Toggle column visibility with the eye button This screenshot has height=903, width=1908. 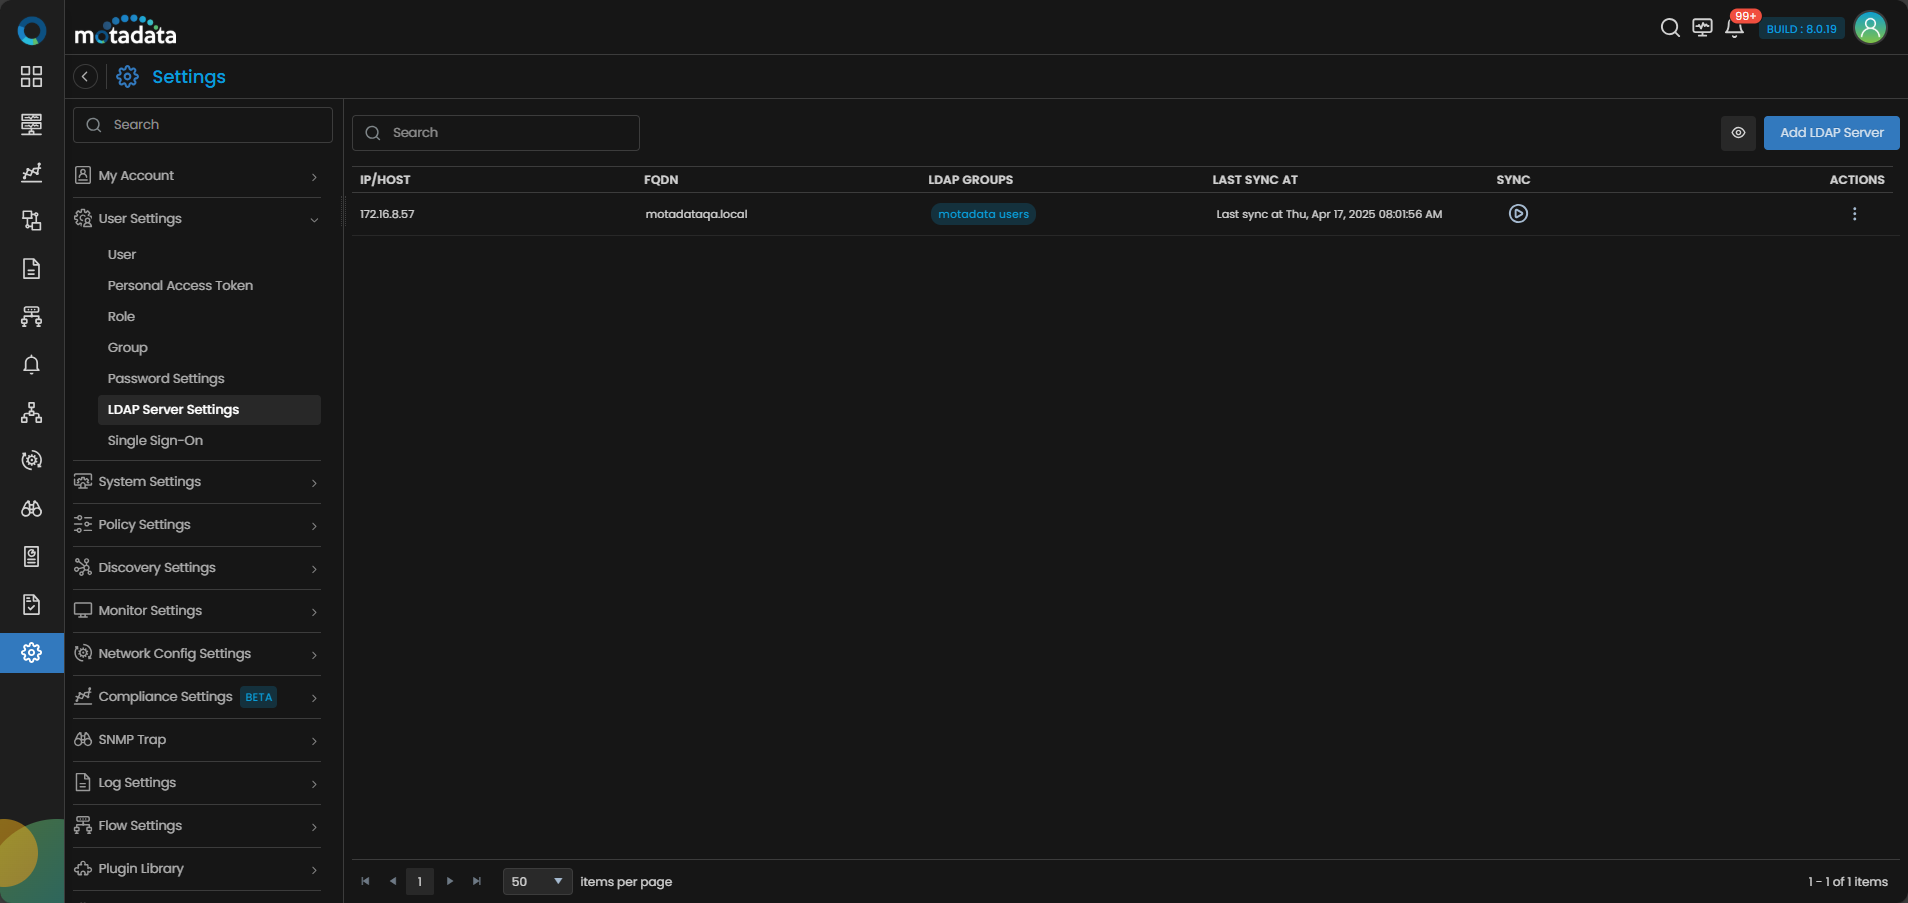point(1738,133)
